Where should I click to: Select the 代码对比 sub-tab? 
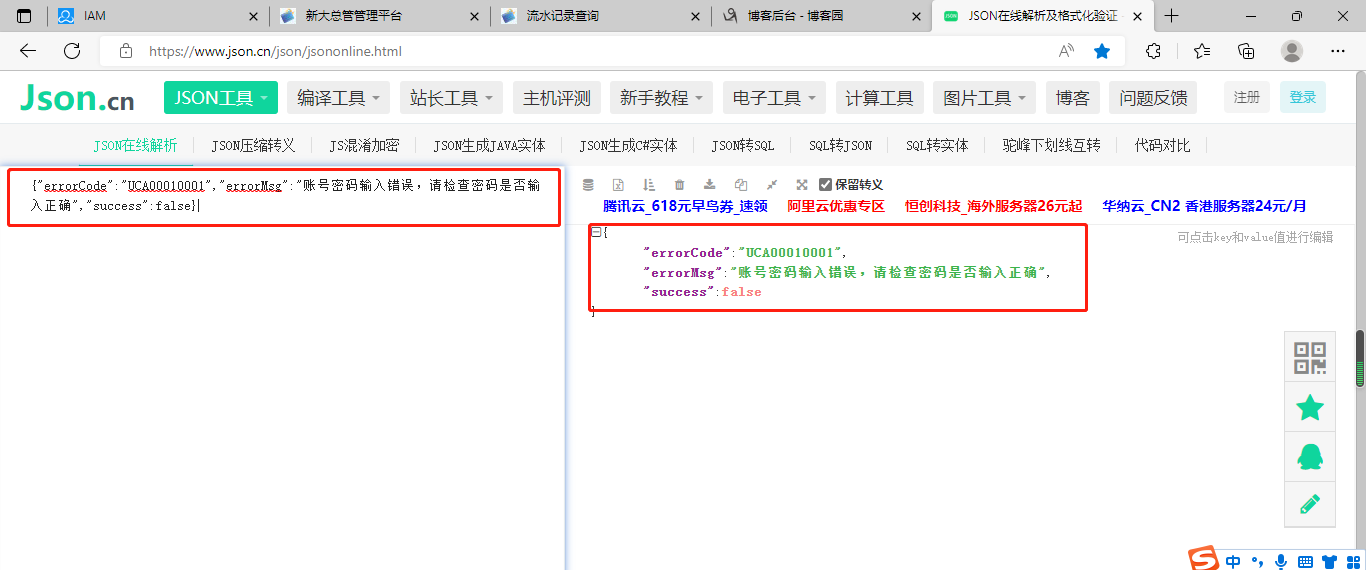[x=1162, y=146]
